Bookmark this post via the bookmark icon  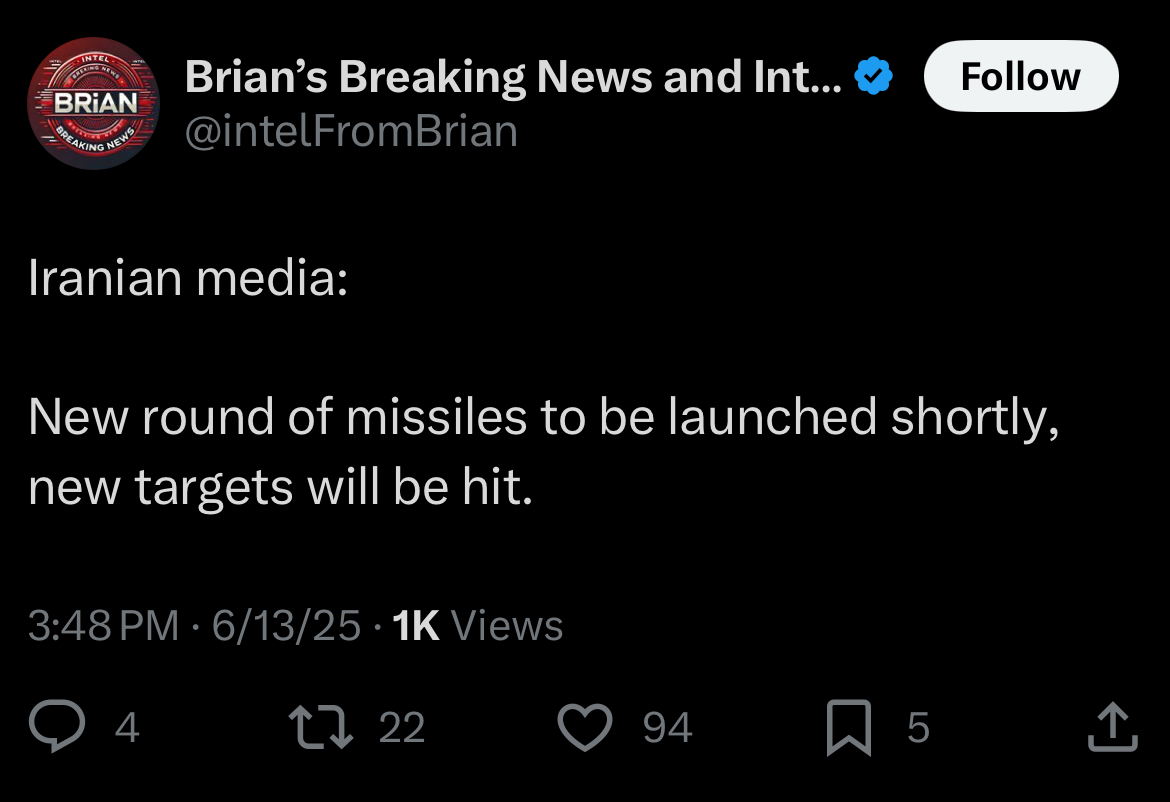tap(849, 727)
